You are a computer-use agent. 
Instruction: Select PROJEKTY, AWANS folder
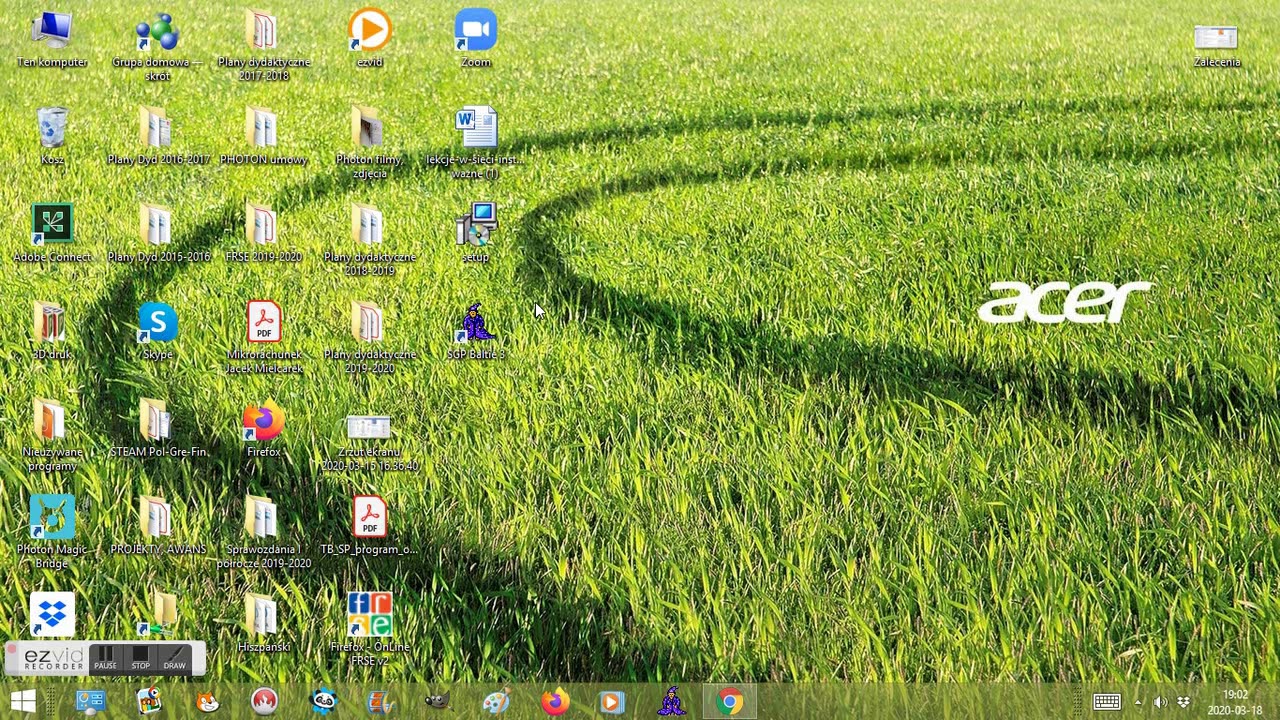(x=157, y=525)
